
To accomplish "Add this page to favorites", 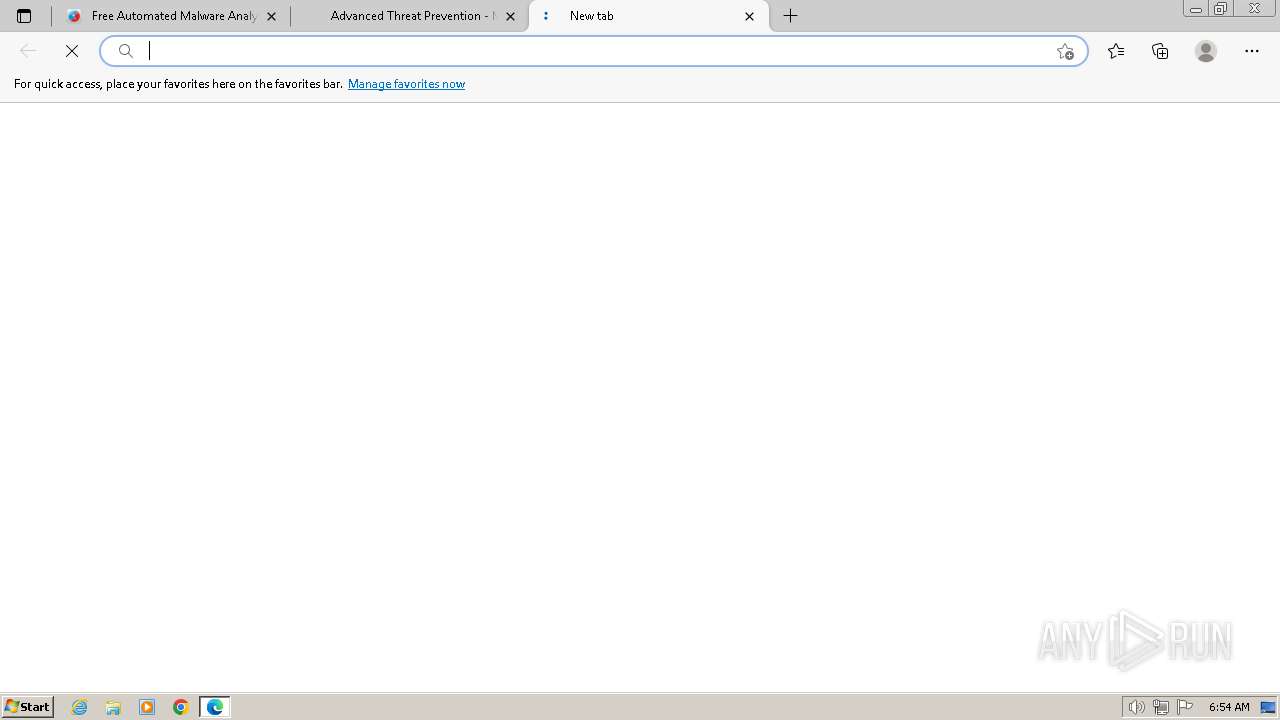I will (1065, 51).
